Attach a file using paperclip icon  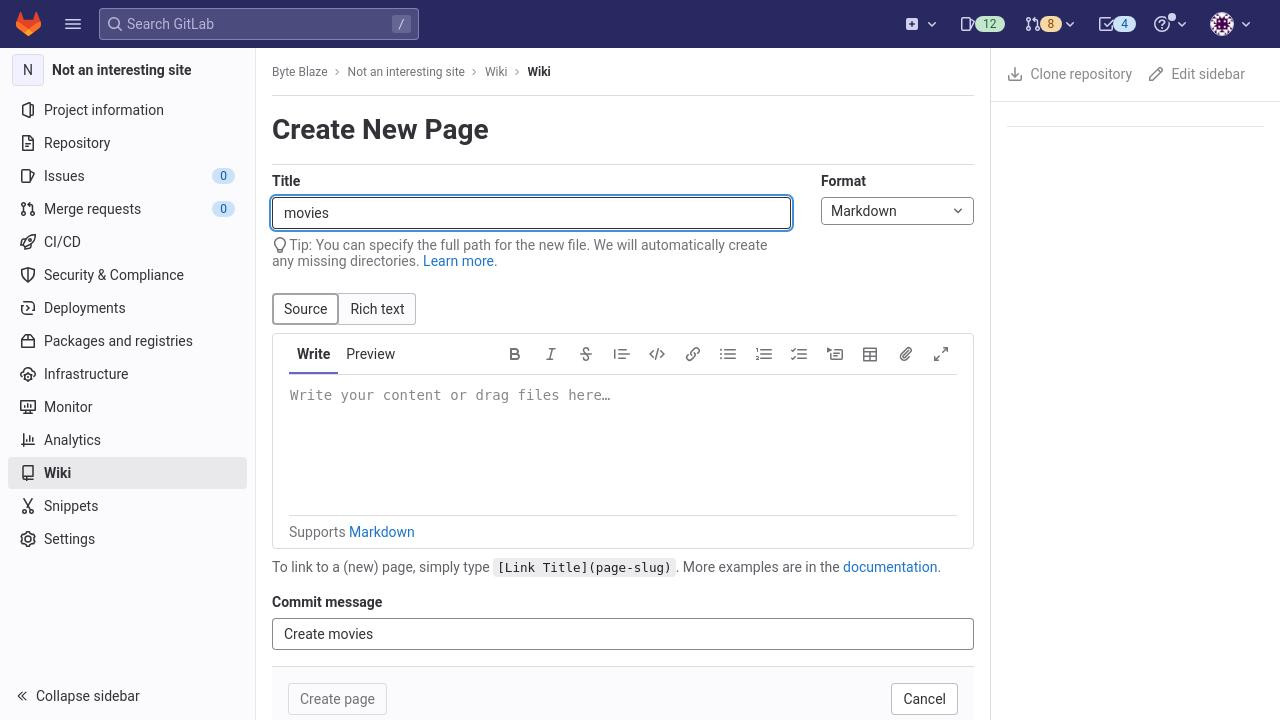click(x=906, y=354)
